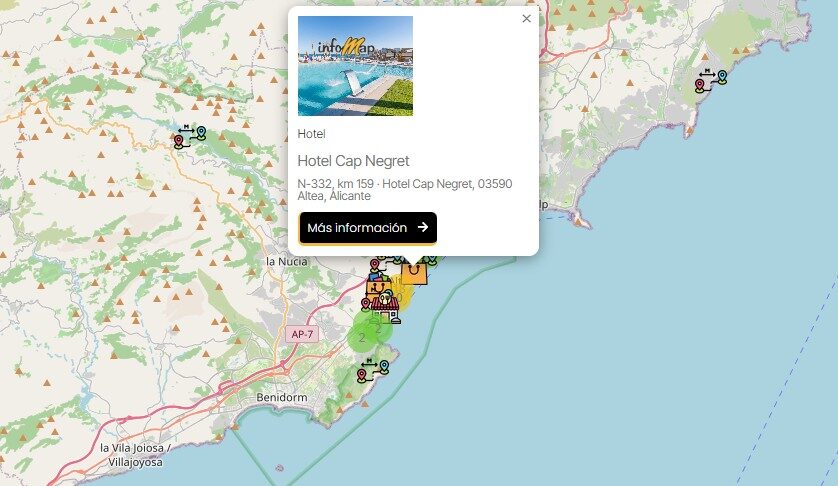This screenshot has width=838, height=486.
Task: Click the Más información button
Action: [368, 228]
